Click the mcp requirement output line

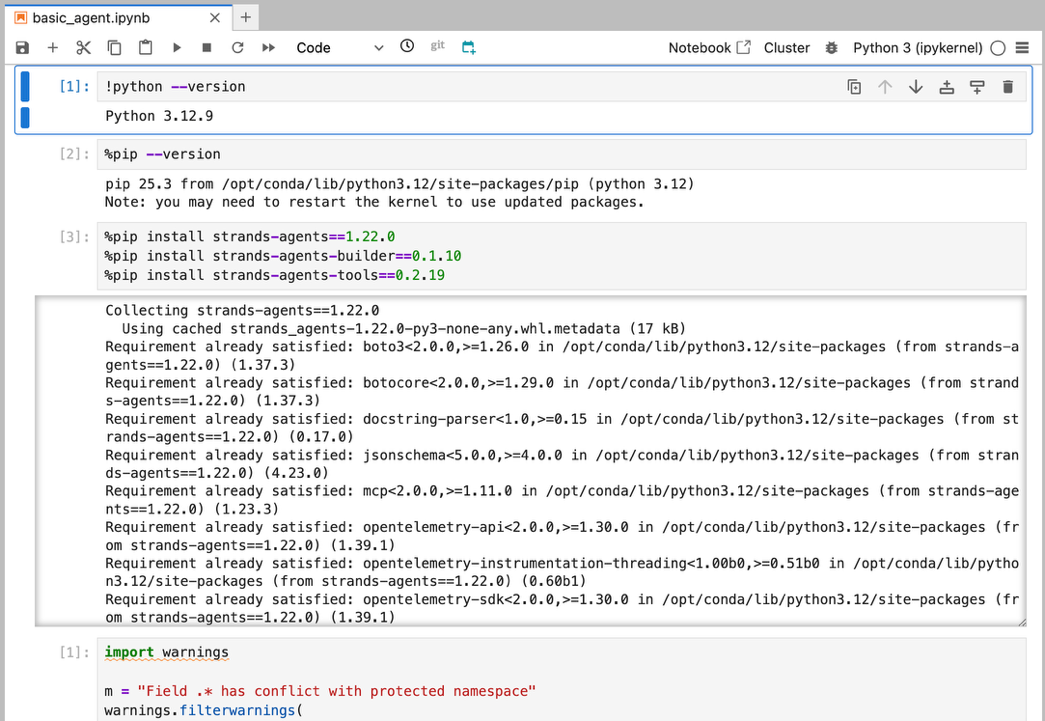(561, 500)
